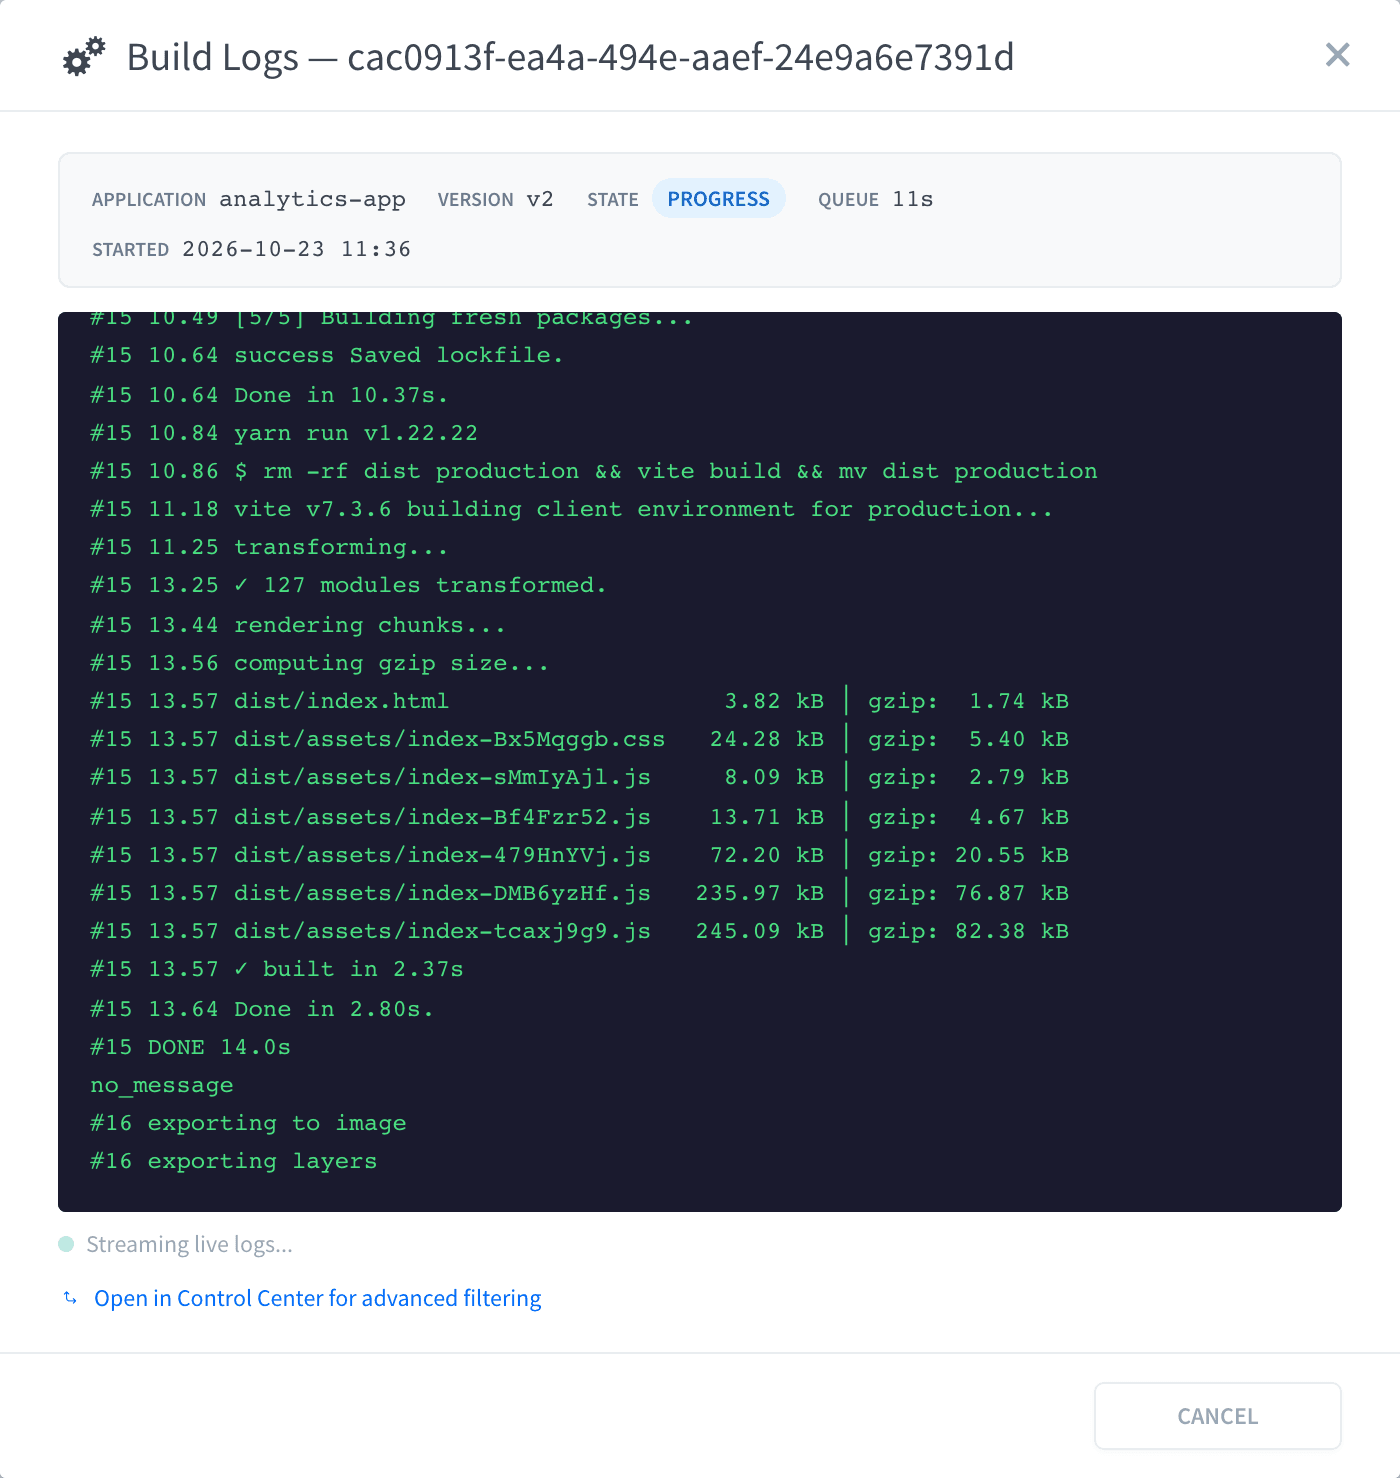This screenshot has width=1400, height=1478.
Task: Click the '#16 exporting layers' log line
Action: click(234, 1161)
